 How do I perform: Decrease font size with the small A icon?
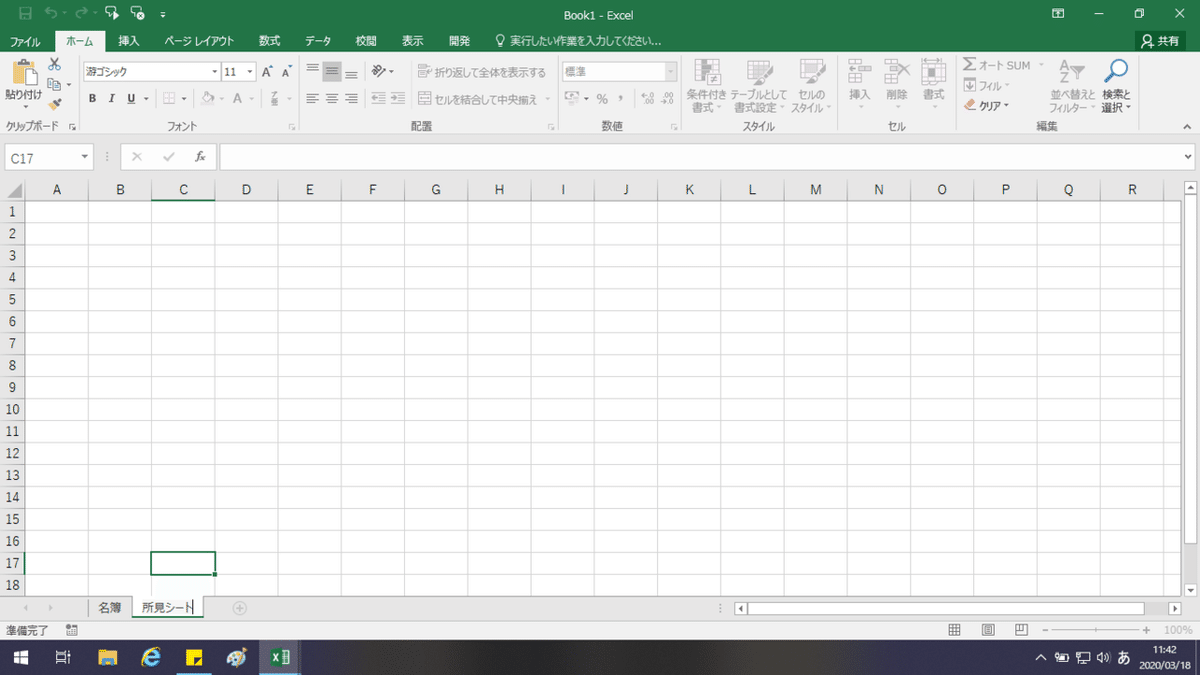coord(287,72)
